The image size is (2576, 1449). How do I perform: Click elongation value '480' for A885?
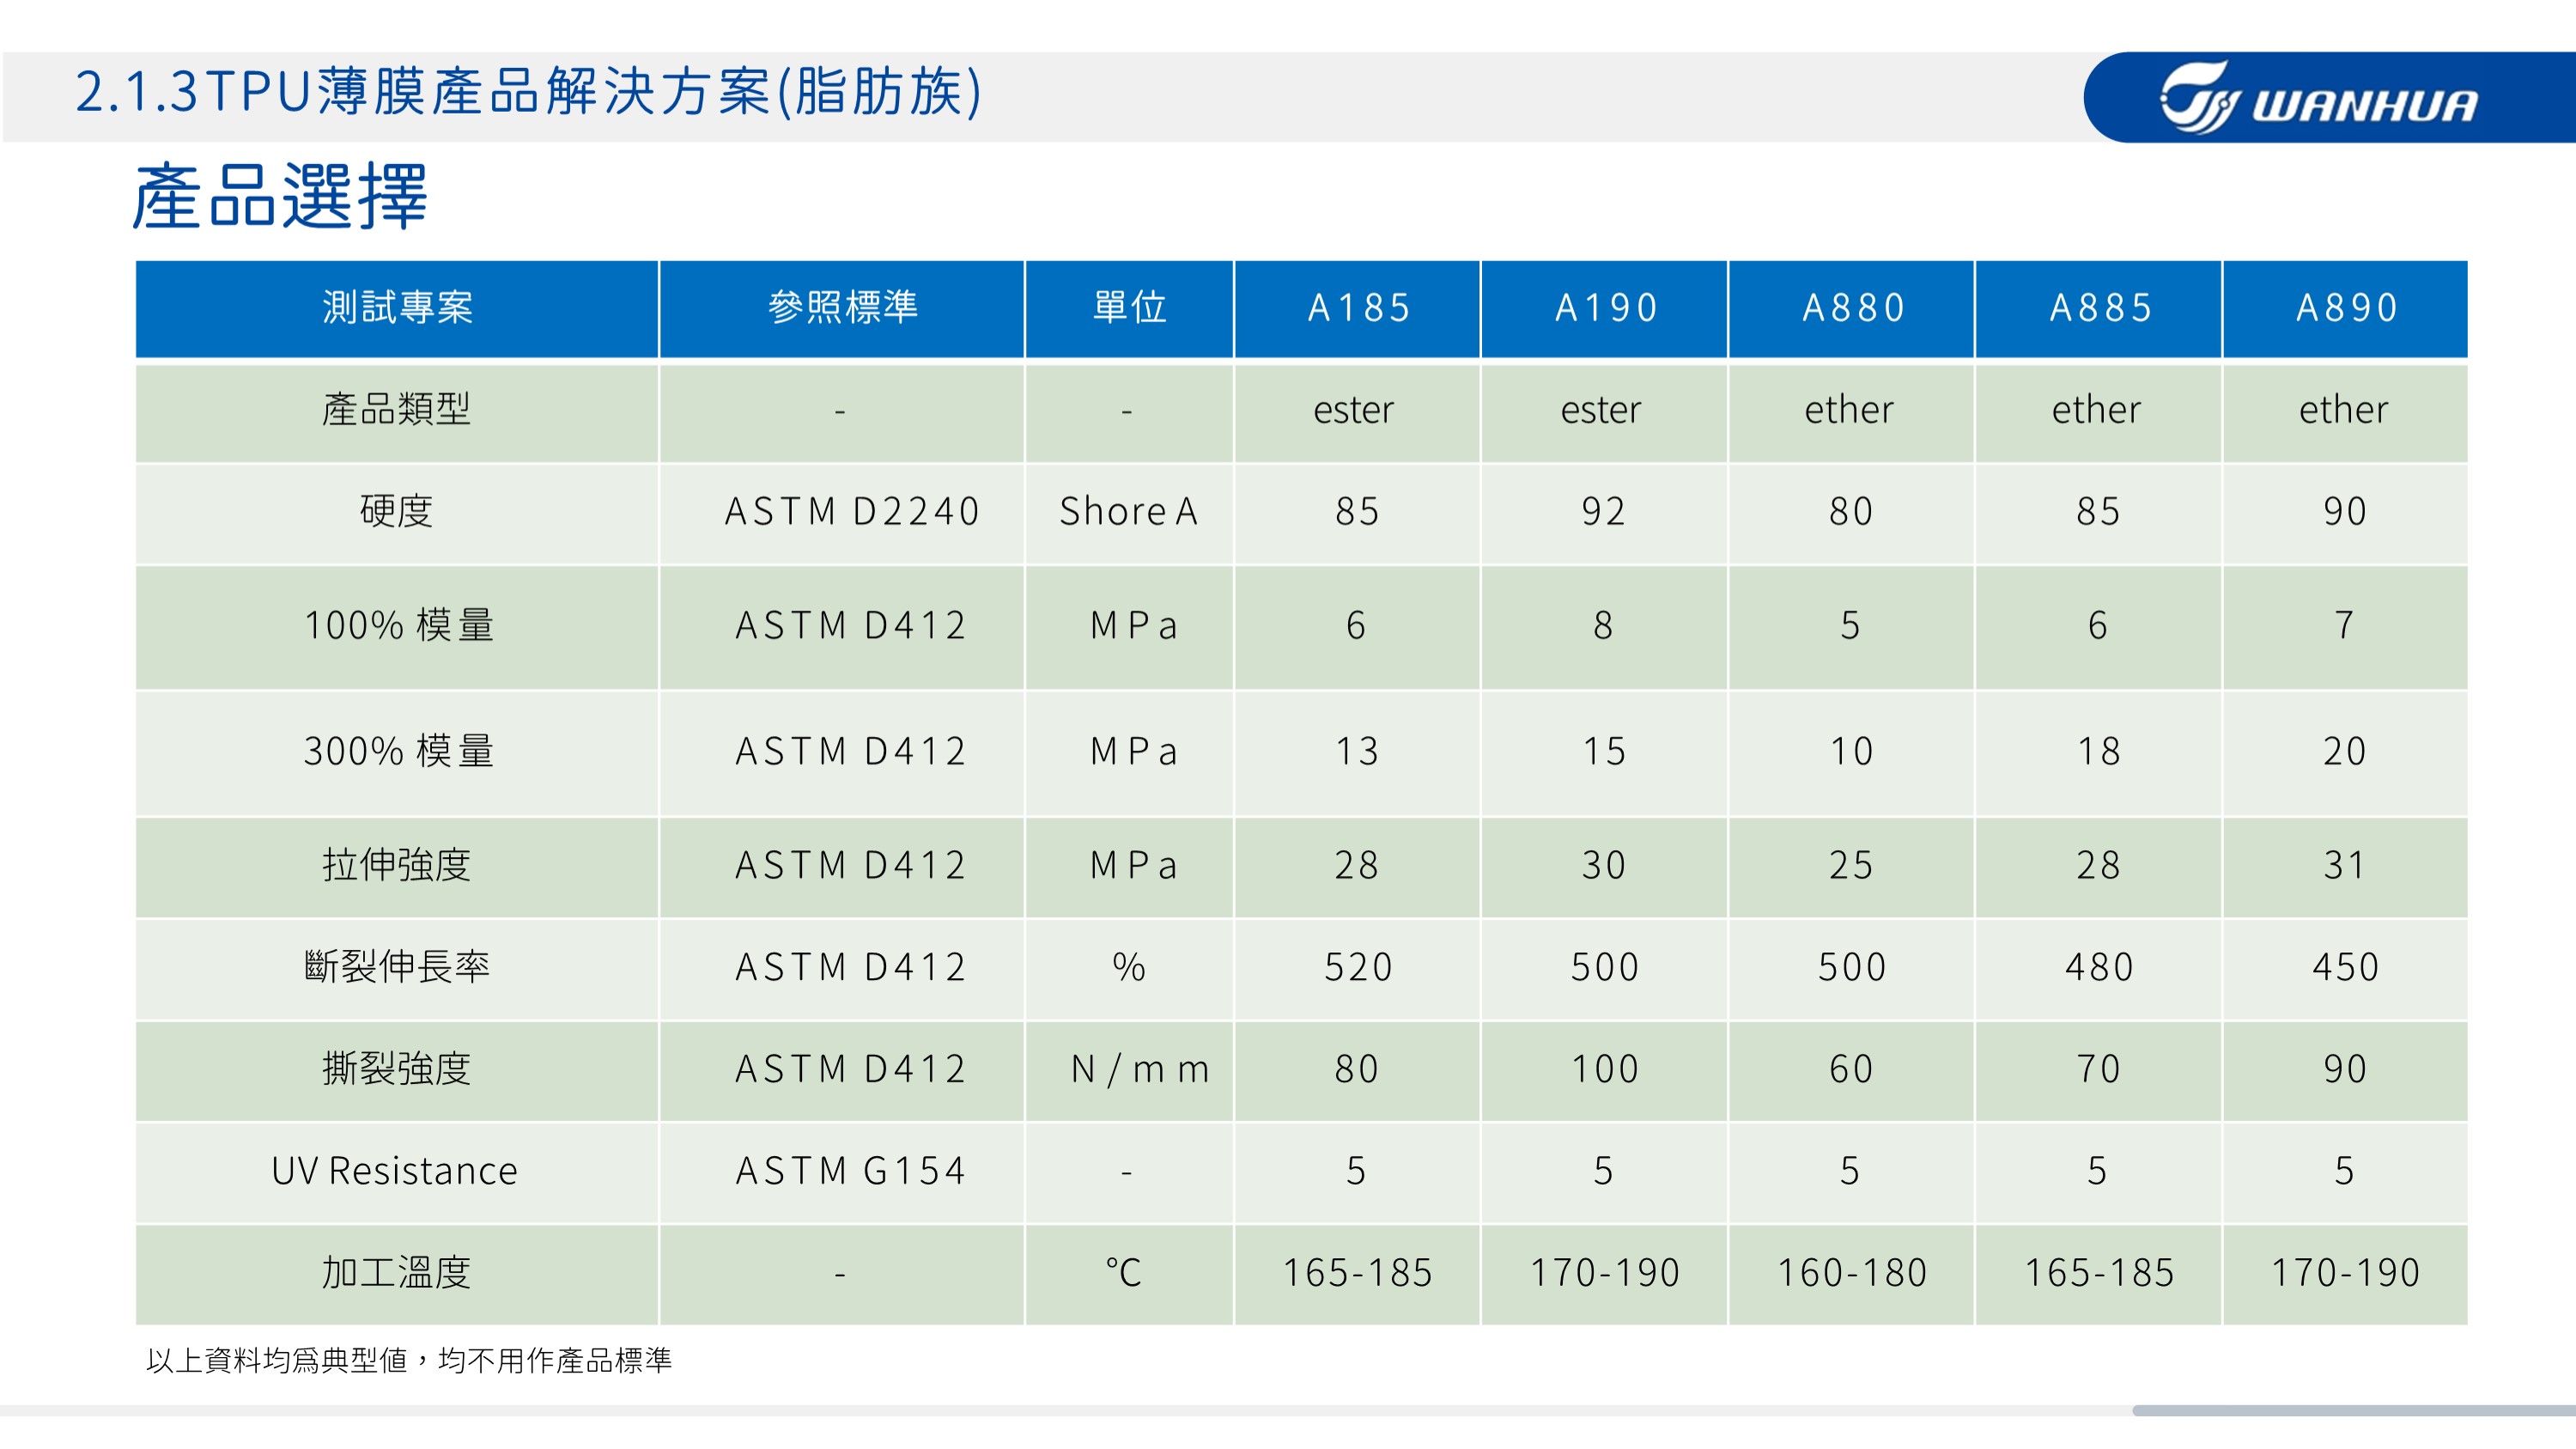coord(2099,968)
